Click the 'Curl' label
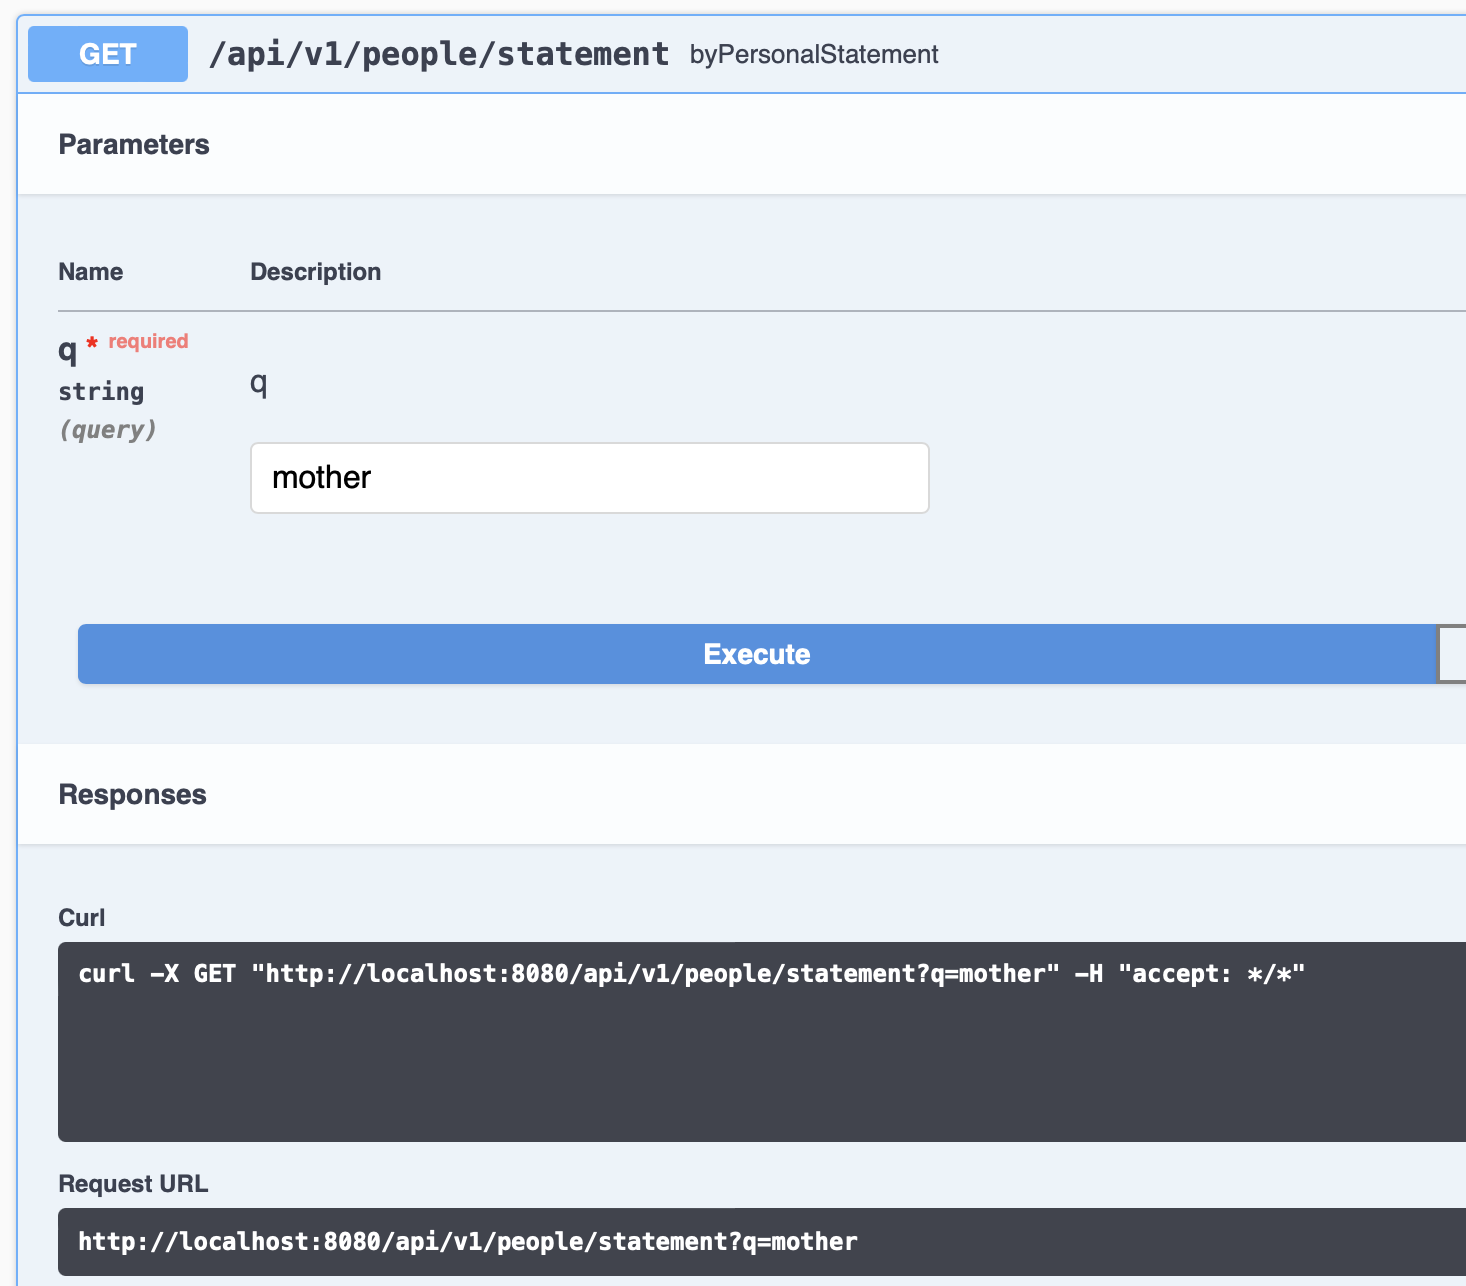The width and height of the screenshot is (1466, 1286). click(x=81, y=917)
